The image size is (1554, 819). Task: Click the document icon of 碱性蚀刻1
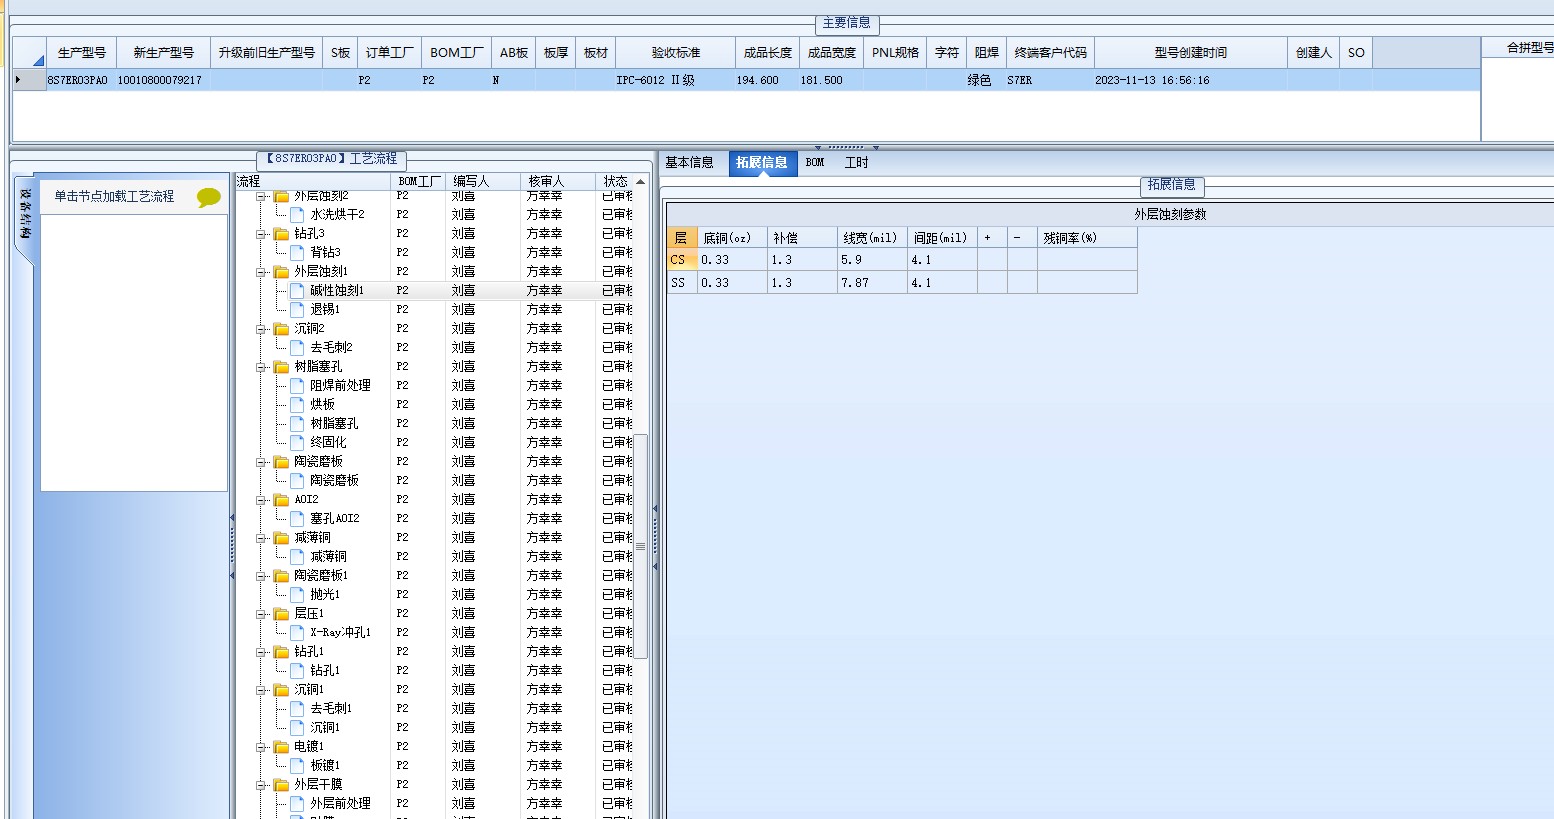point(297,290)
